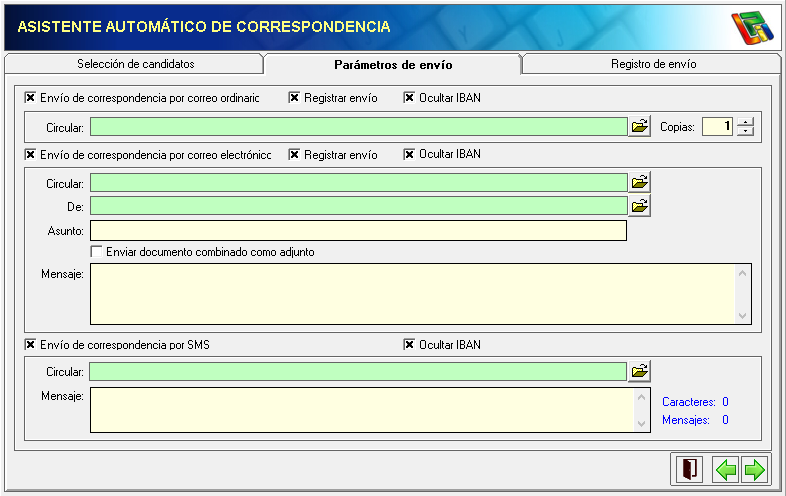Screen dimensions: 786x496
Task: Select Parámetros de envío tab
Action: point(393,65)
